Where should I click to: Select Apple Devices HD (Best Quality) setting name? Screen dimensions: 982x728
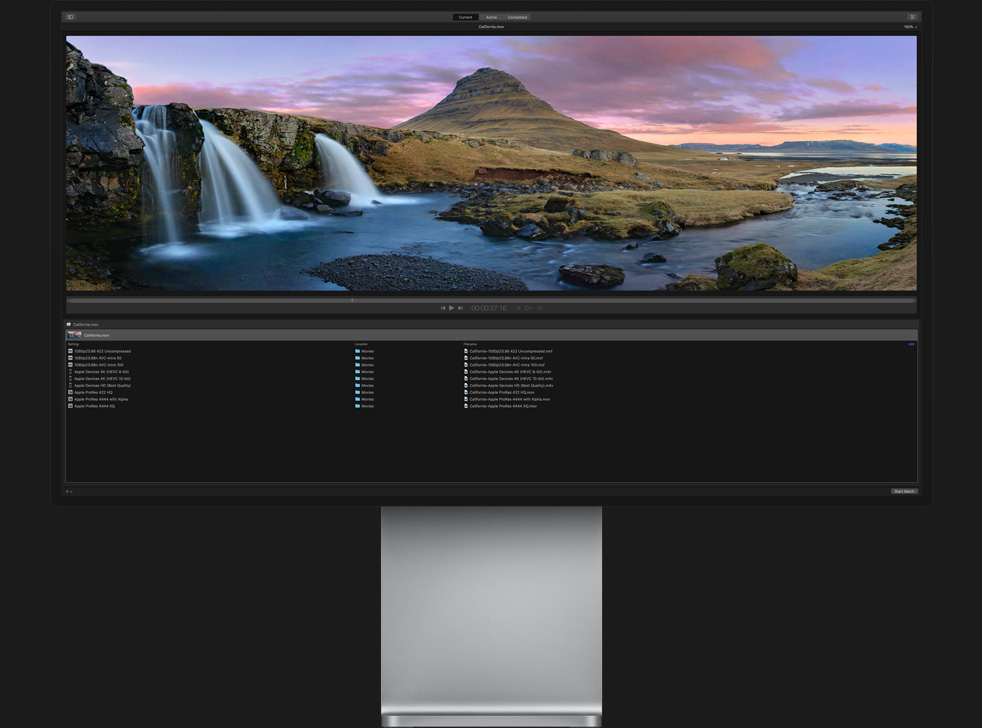click(103, 385)
